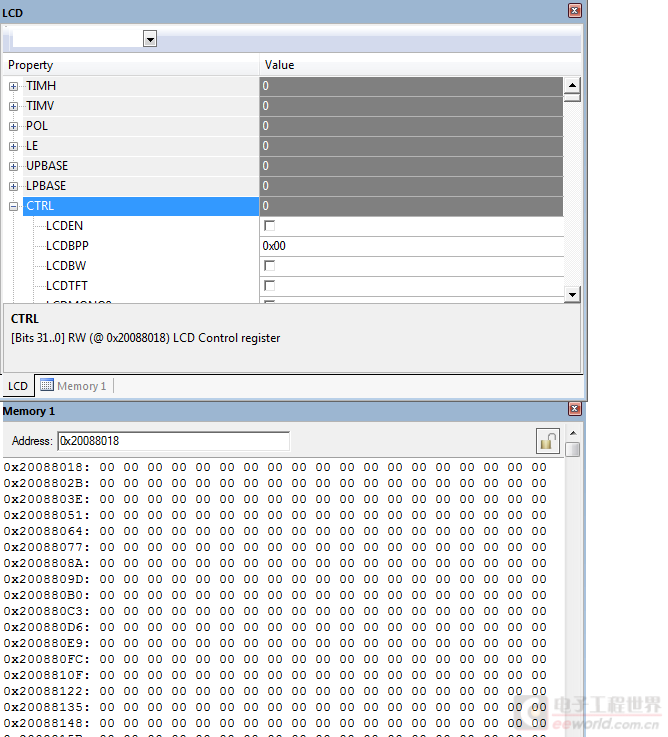Toggle the LCDBW checkbox

click(270, 266)
